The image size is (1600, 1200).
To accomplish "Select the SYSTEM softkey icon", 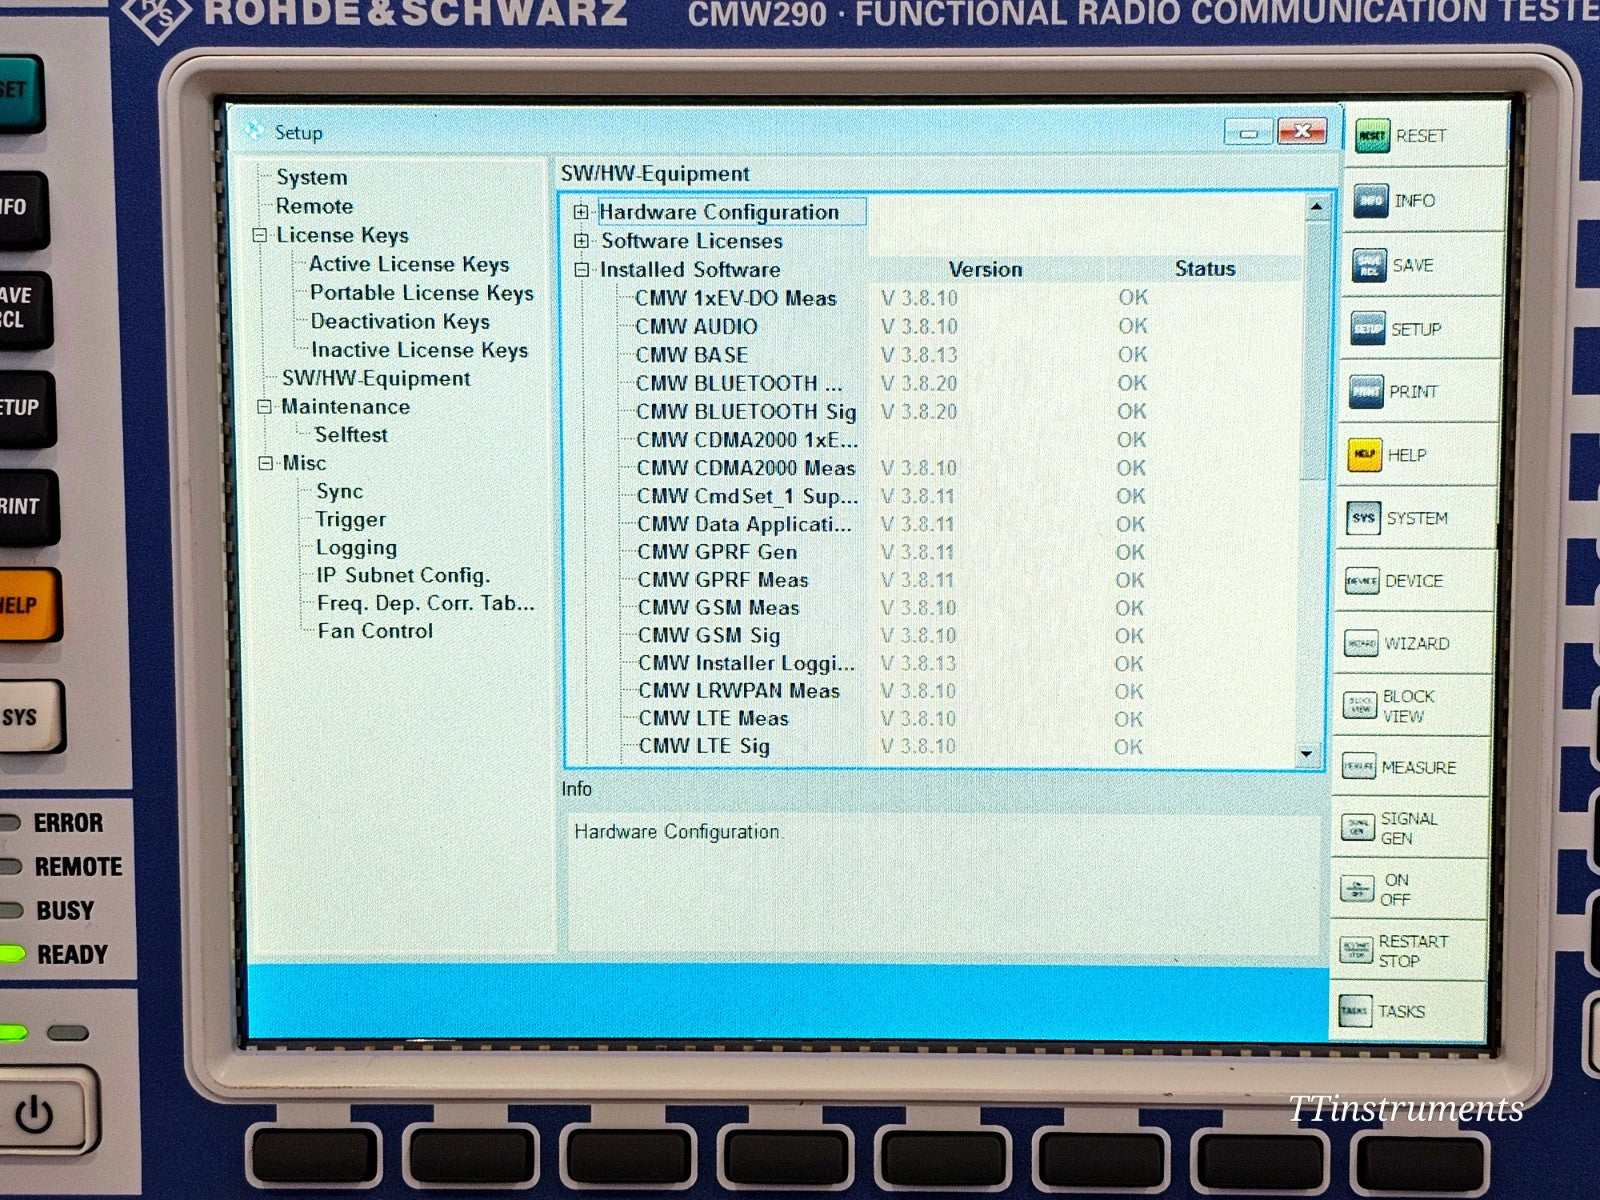I will coord(1362,518).
